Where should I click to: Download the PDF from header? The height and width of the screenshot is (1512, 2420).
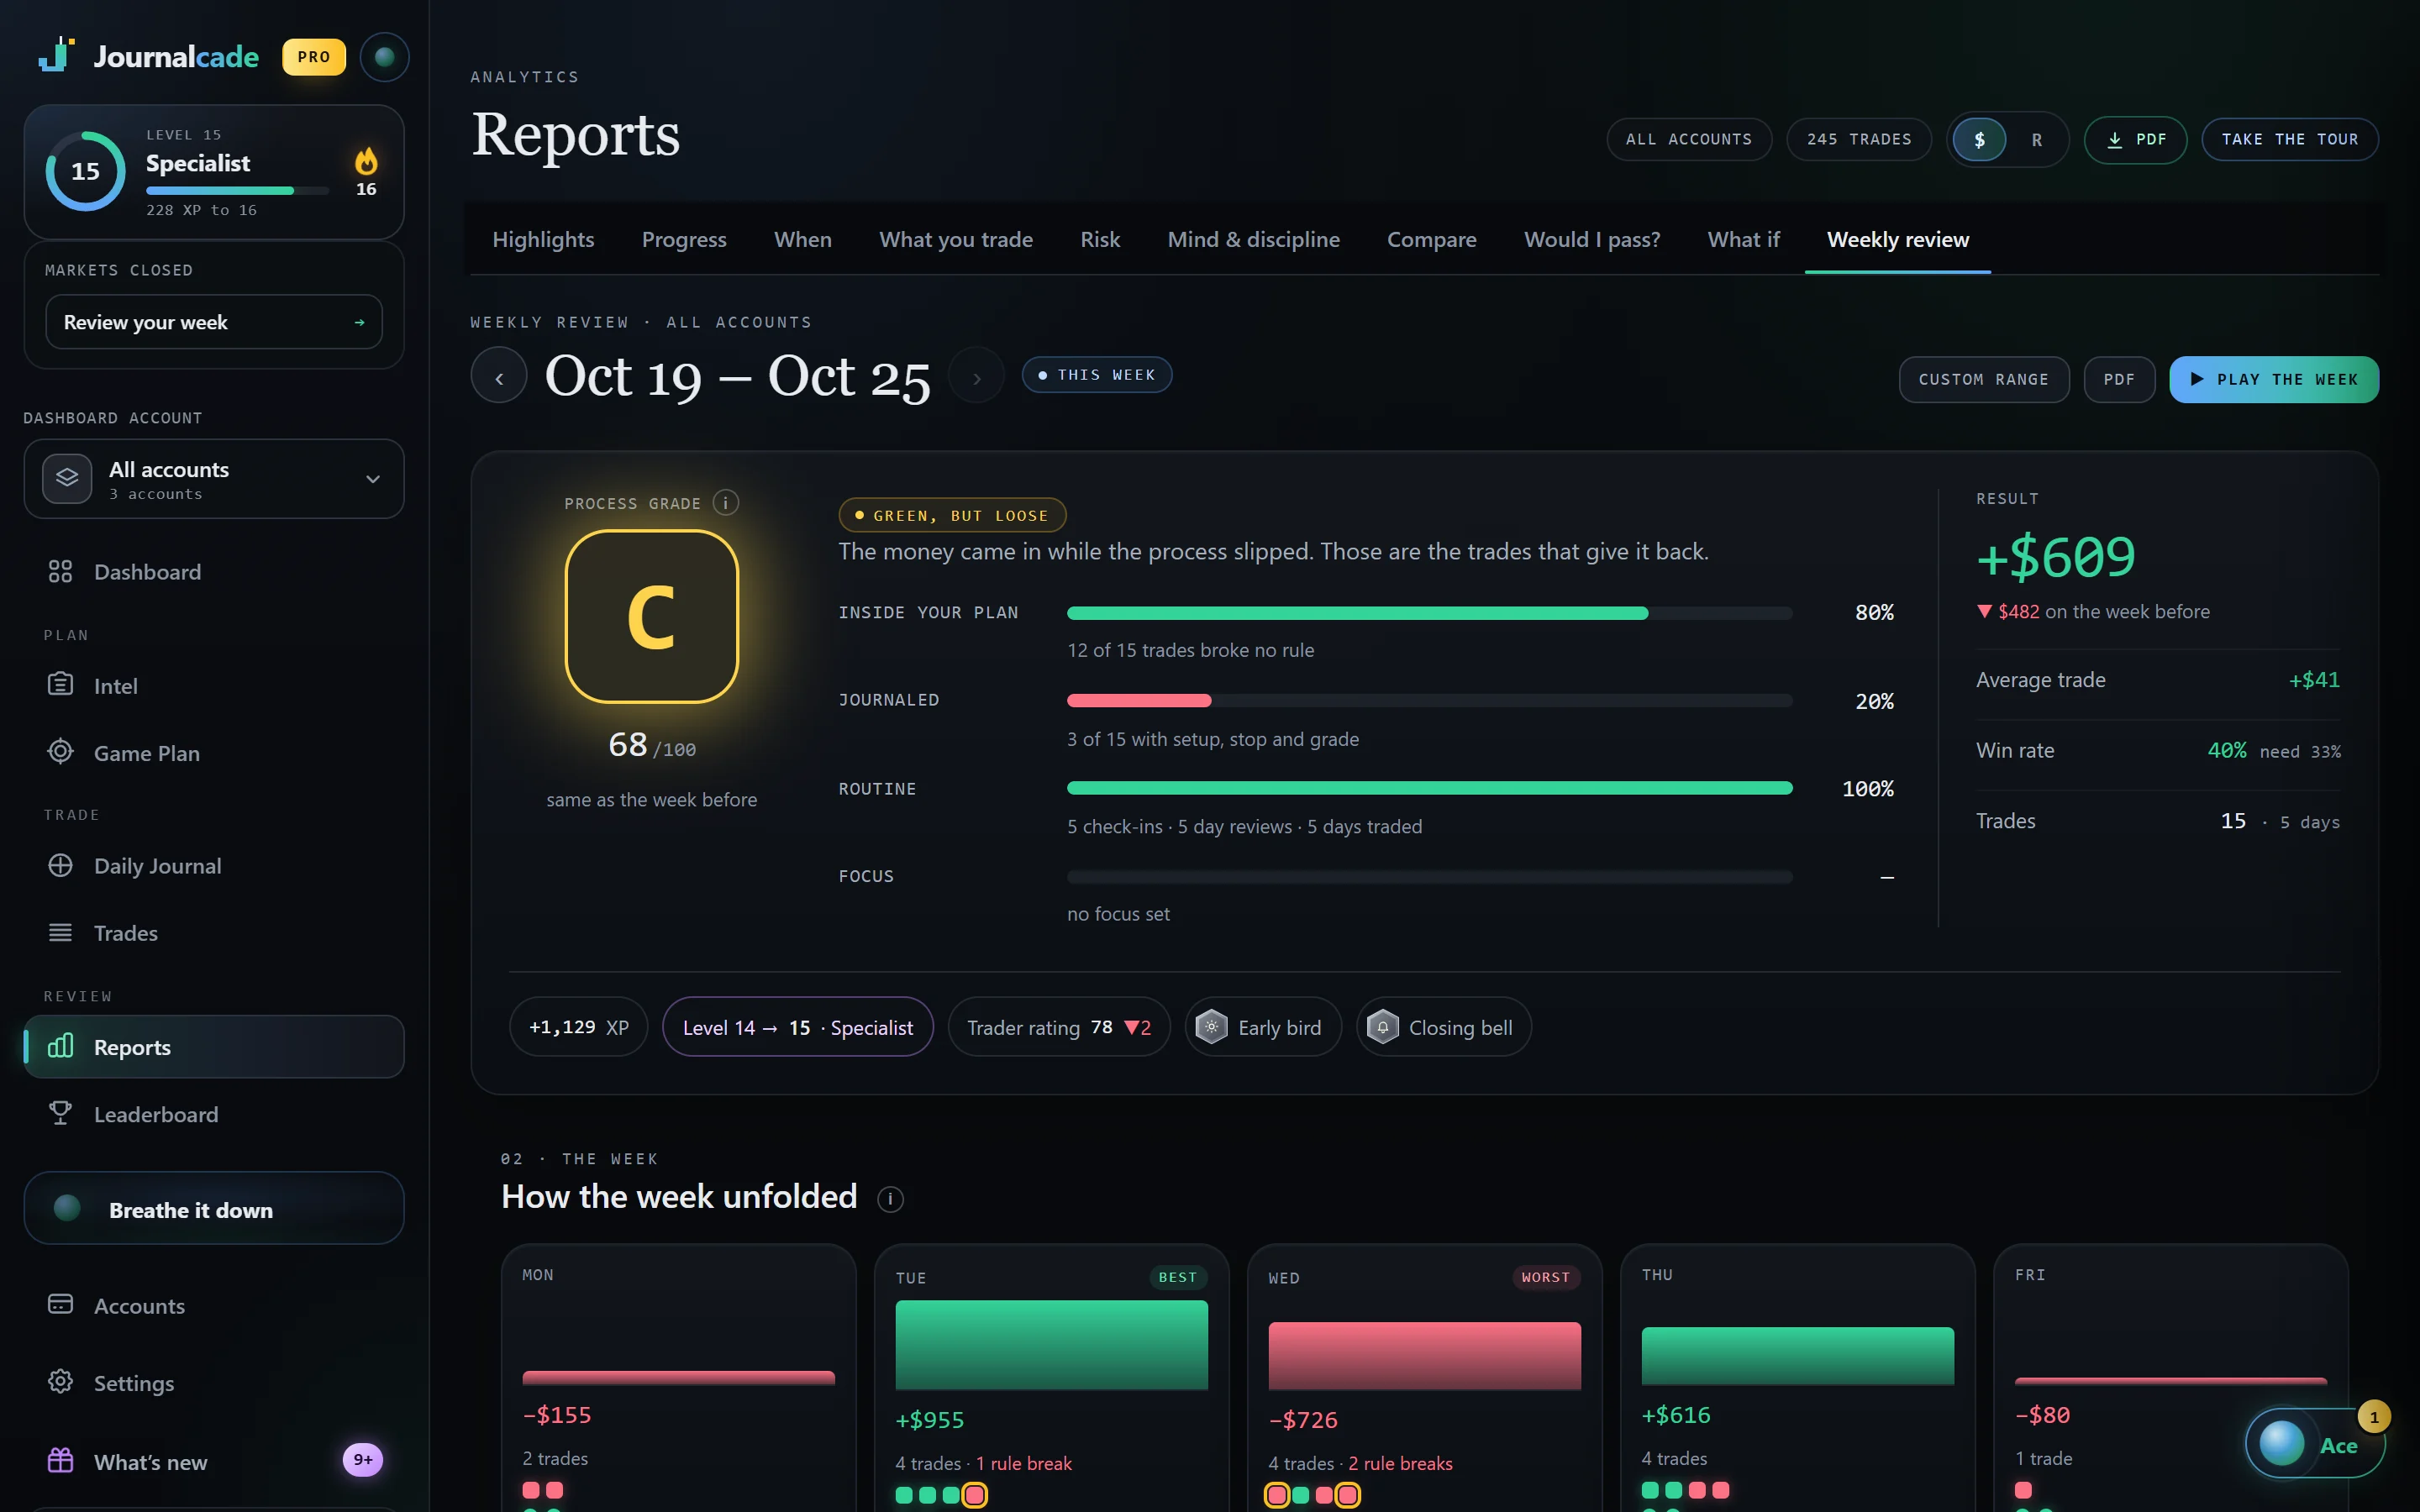coord(2135,139)
